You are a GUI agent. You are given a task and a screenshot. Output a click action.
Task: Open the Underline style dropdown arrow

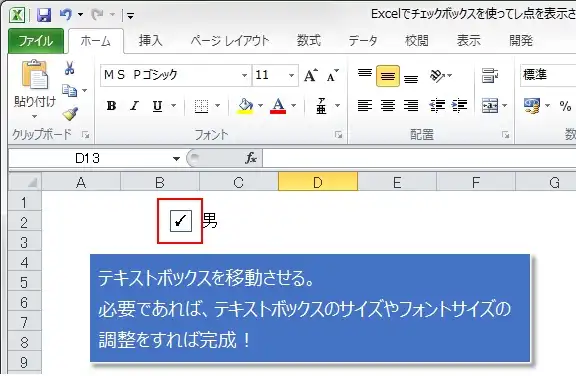[173, 106]
